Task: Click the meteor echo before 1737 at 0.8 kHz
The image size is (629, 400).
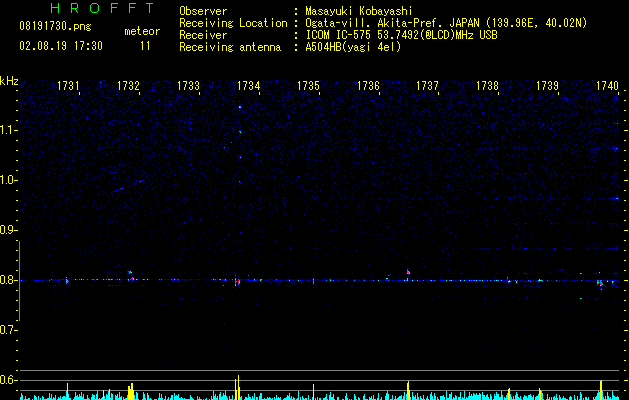Action: [408, 274]
